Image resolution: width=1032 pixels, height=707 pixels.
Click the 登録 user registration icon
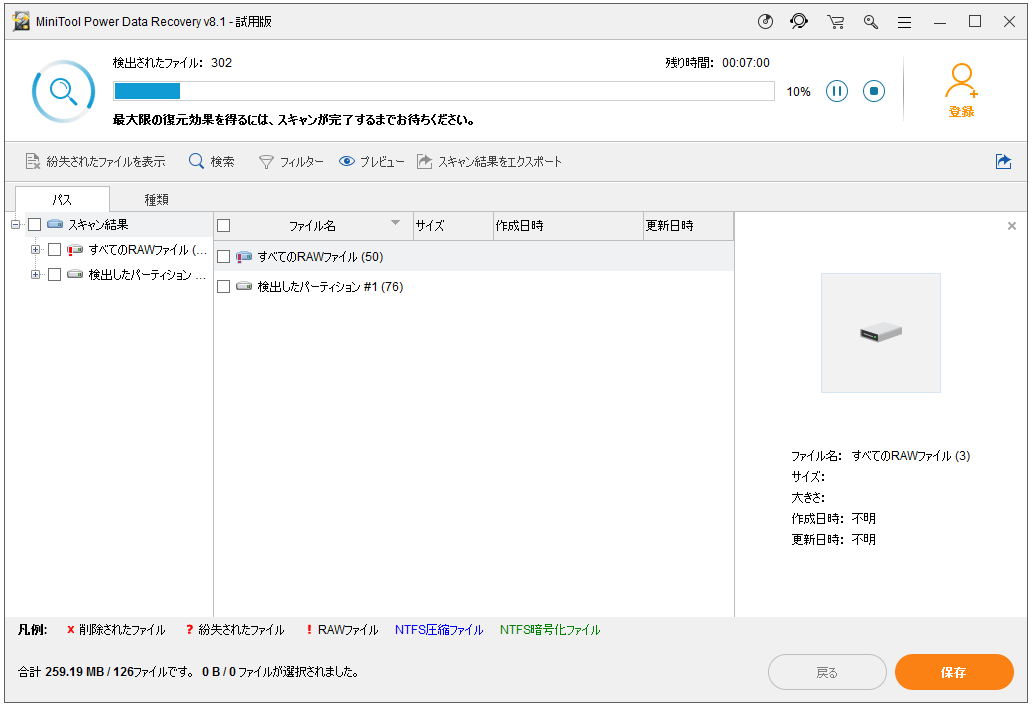pos(961,91)
